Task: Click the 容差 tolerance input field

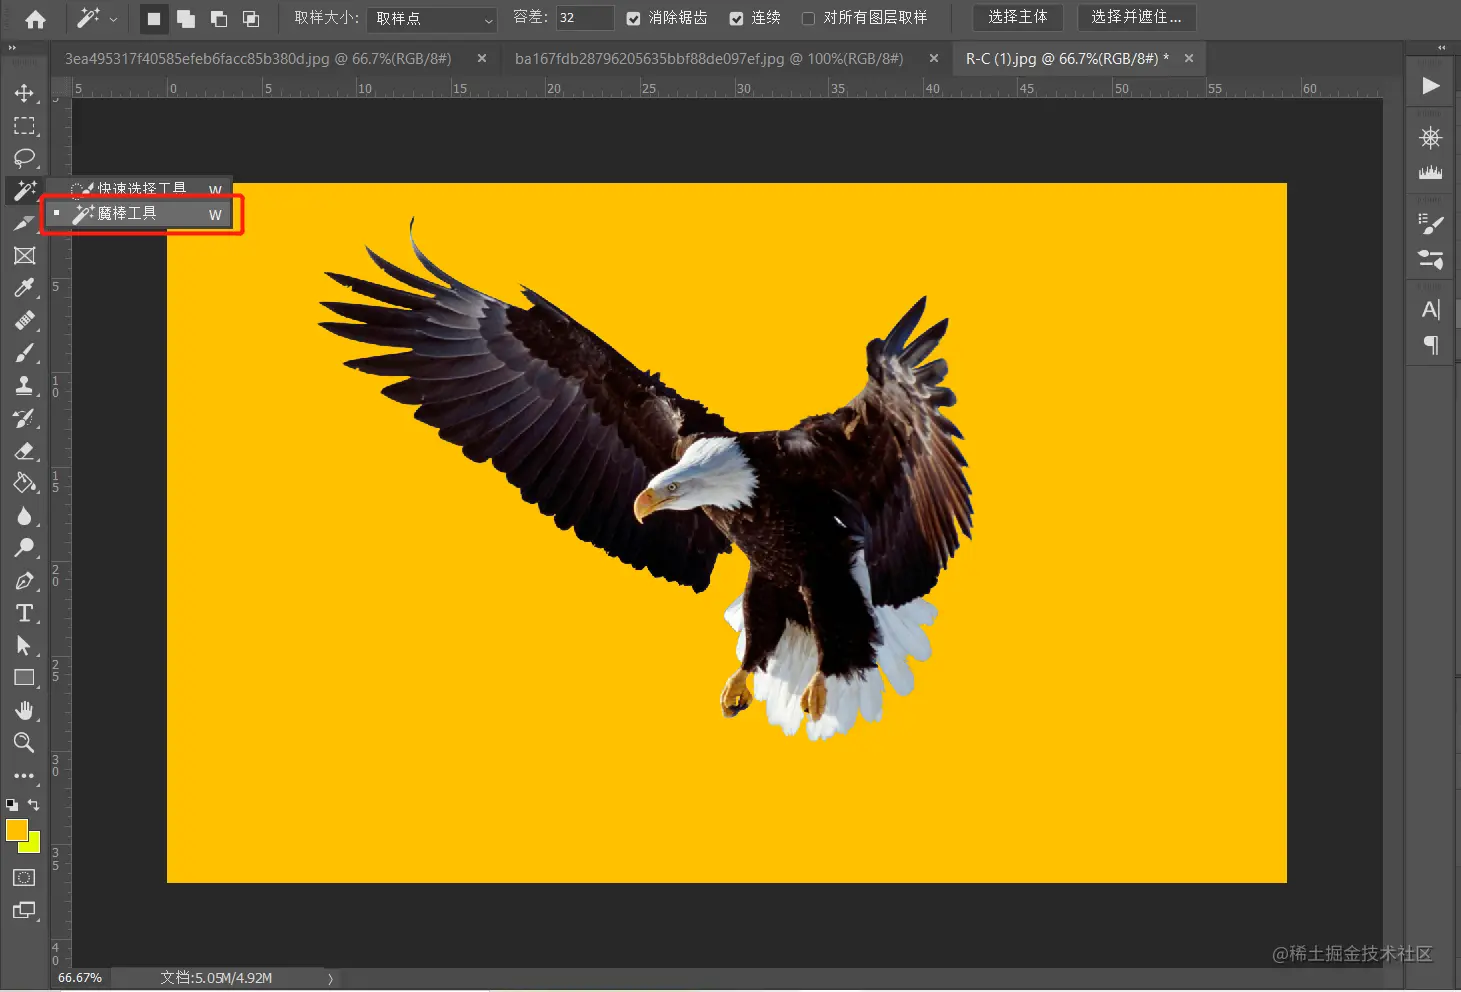Action: coord(584,18)
